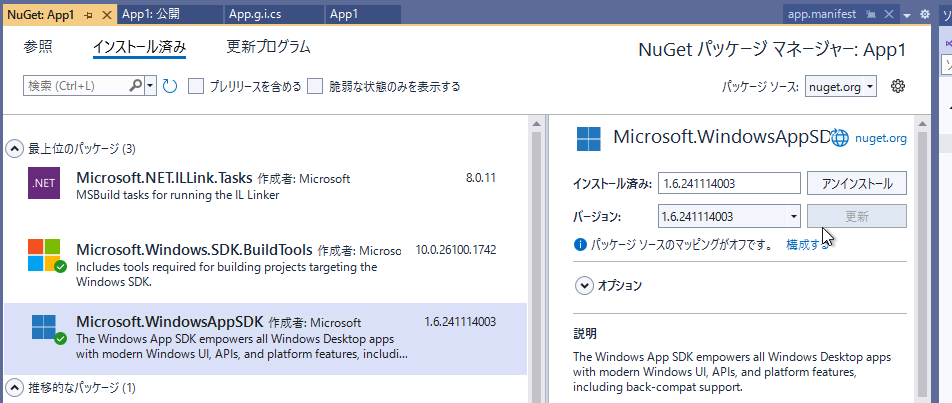The height and width of the screenshot is (403, 952).
Task: Open the search box dropdown arrow
Action: click(x=151, y=86)
